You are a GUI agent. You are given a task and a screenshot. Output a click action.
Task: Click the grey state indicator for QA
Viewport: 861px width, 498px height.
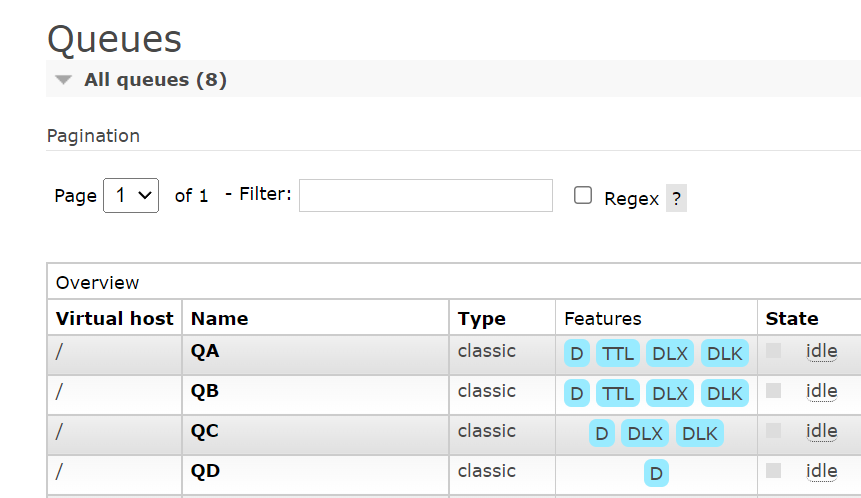pyautogui.click(x=773, y=350)
